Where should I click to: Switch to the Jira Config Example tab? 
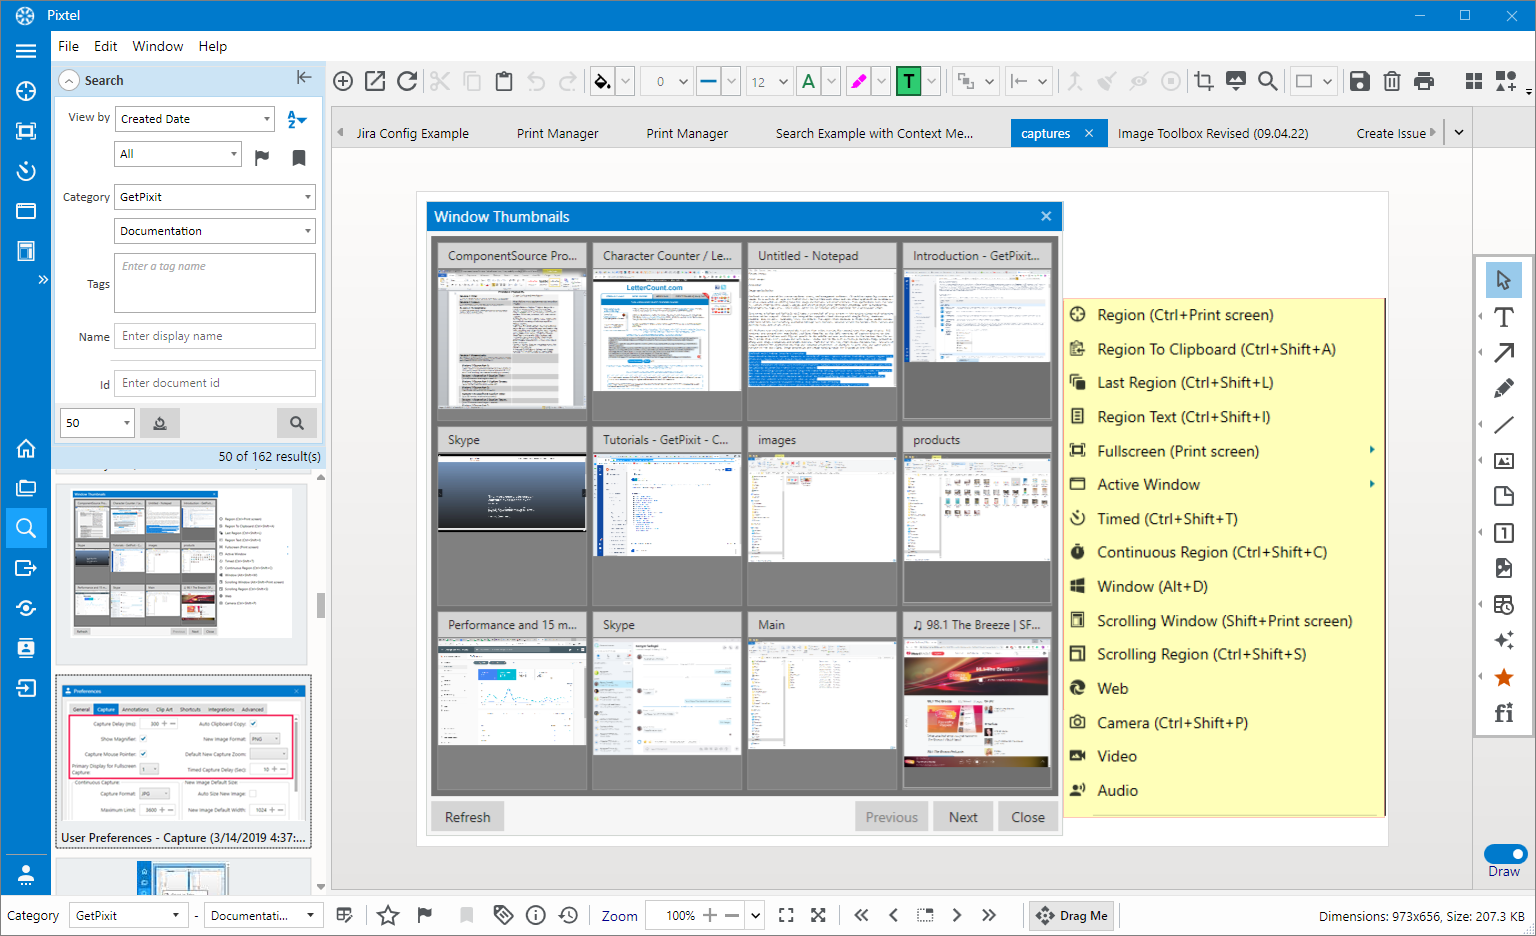[x=412, y=133]
